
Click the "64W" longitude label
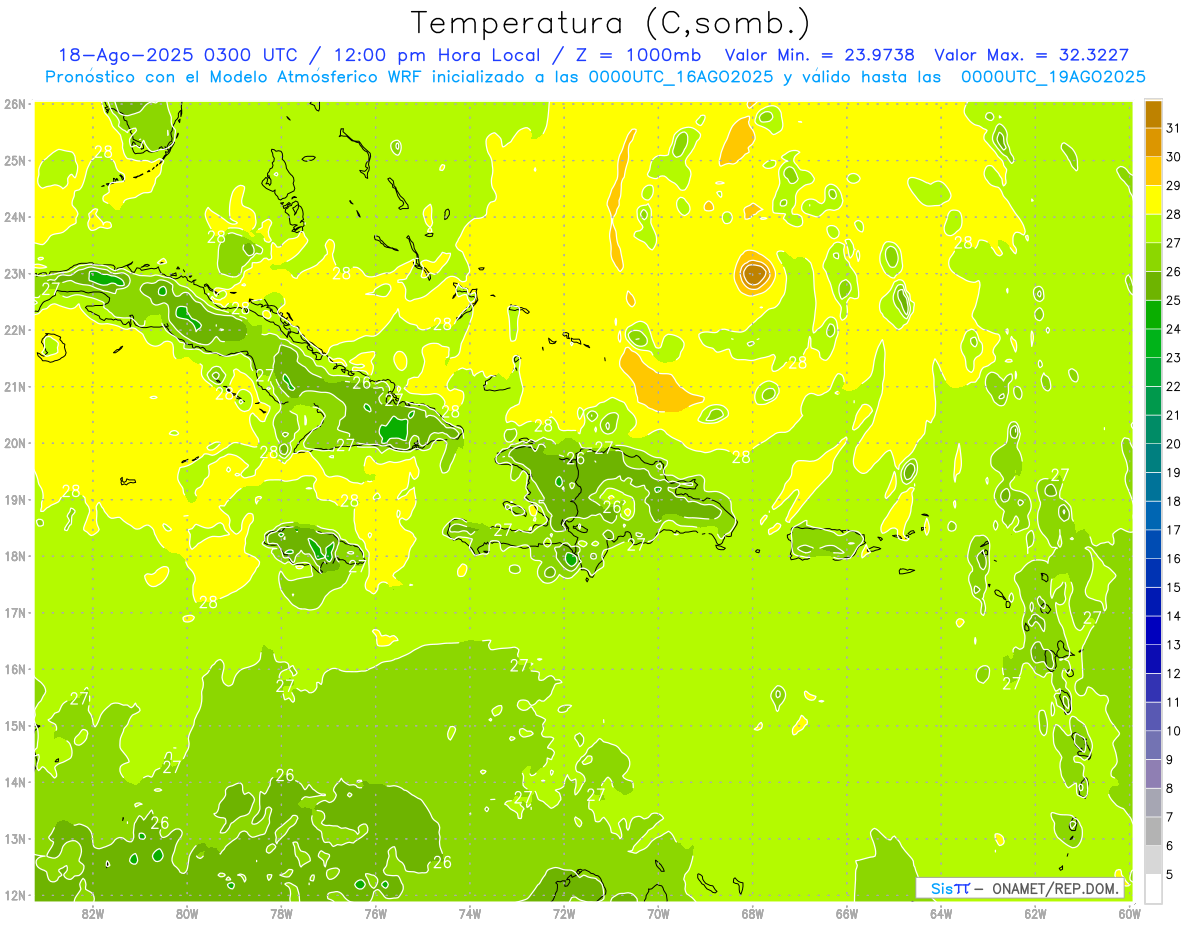[x=941, y=913]
